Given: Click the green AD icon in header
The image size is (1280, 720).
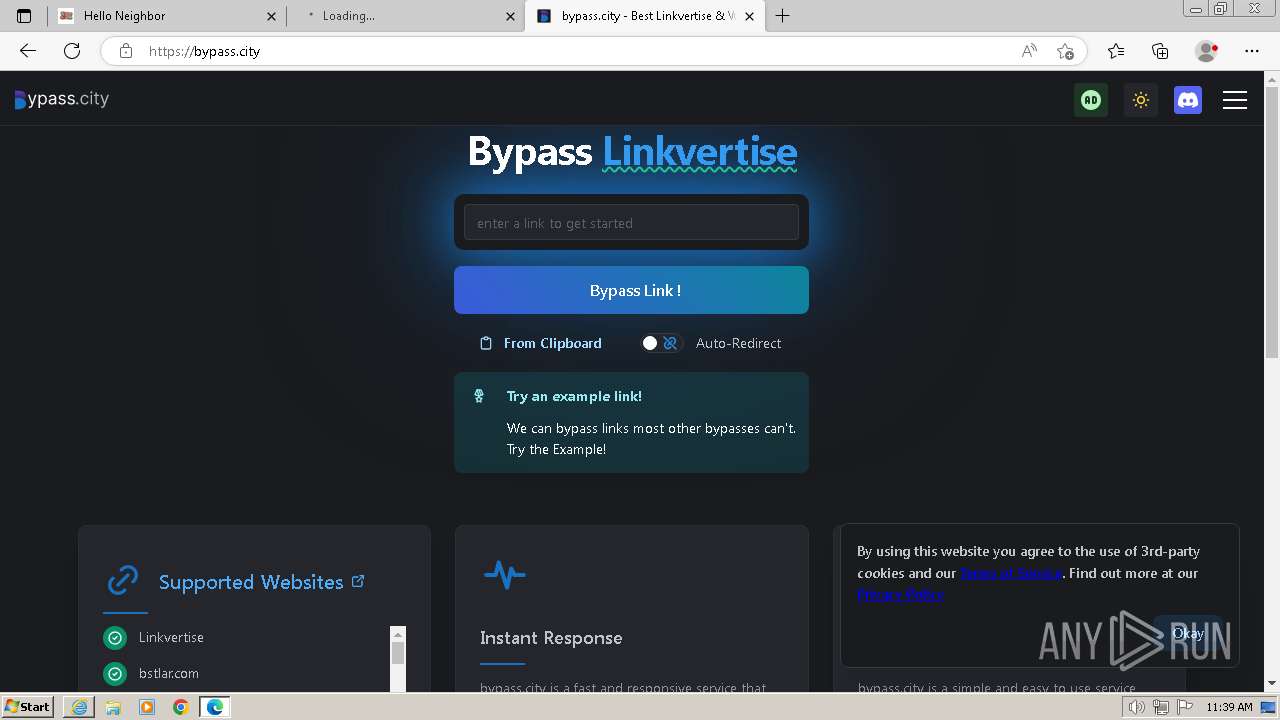Looking at the screenshot, I should tap(1091, 100).
